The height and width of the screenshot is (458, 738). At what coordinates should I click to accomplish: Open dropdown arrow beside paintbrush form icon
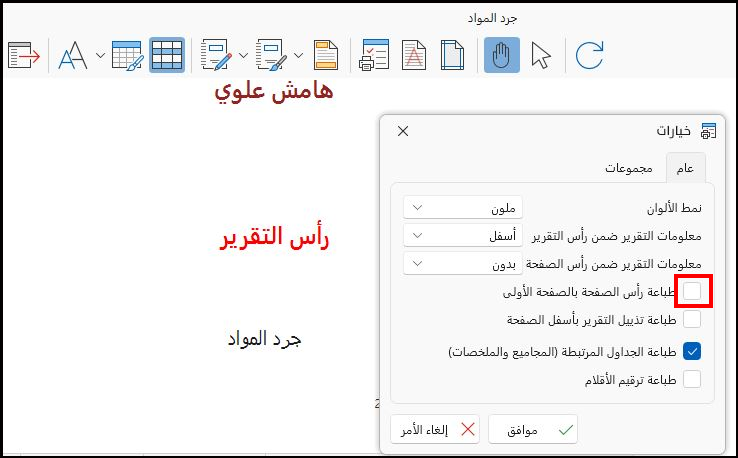pyautogui.click(x=298, y=55)
